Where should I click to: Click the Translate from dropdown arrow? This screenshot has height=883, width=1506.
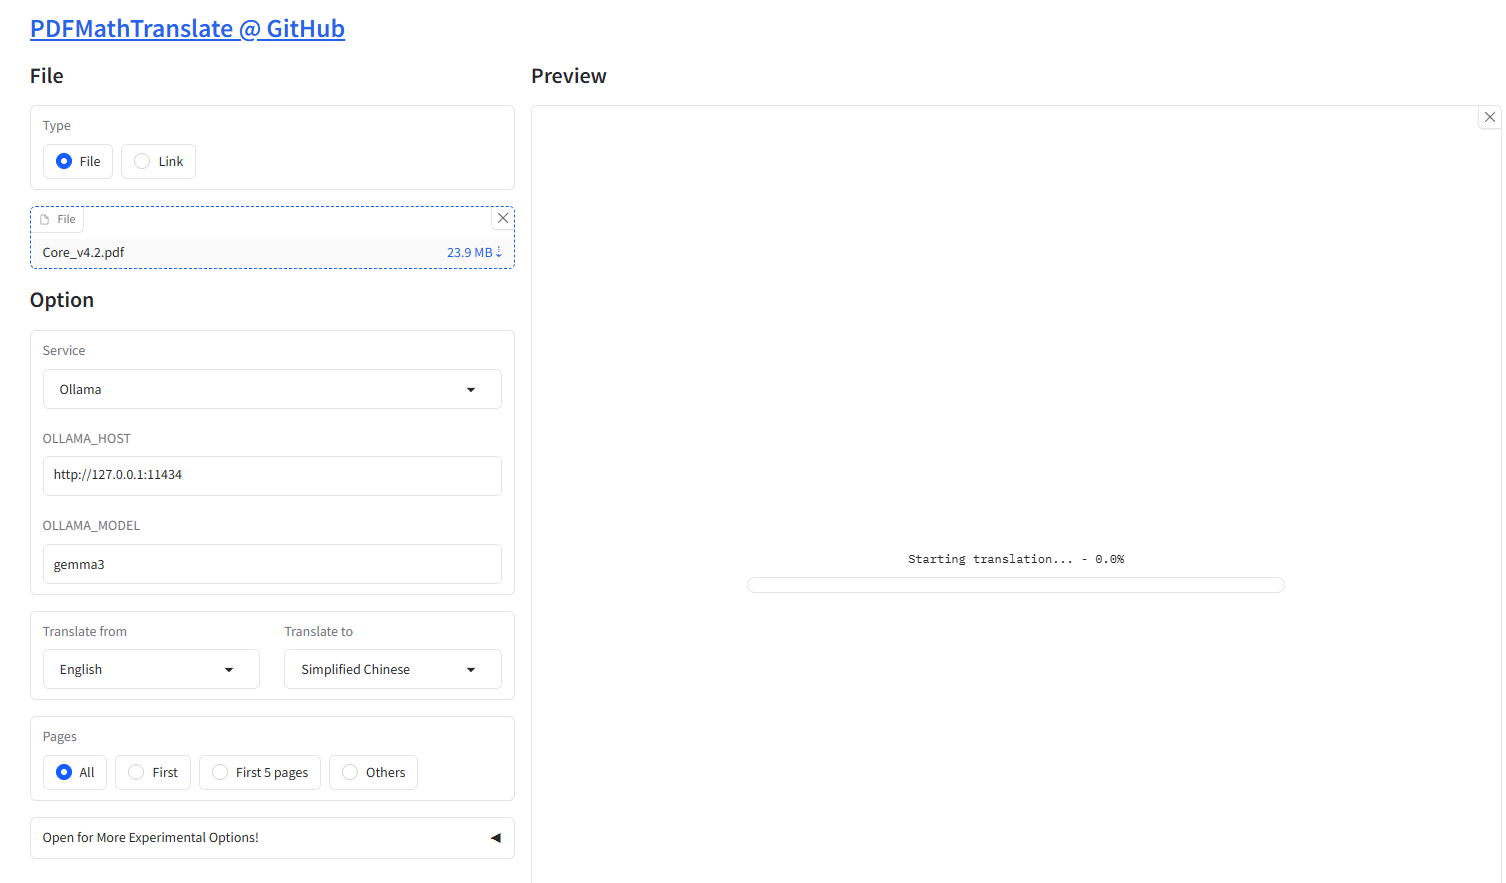[229, 670]
